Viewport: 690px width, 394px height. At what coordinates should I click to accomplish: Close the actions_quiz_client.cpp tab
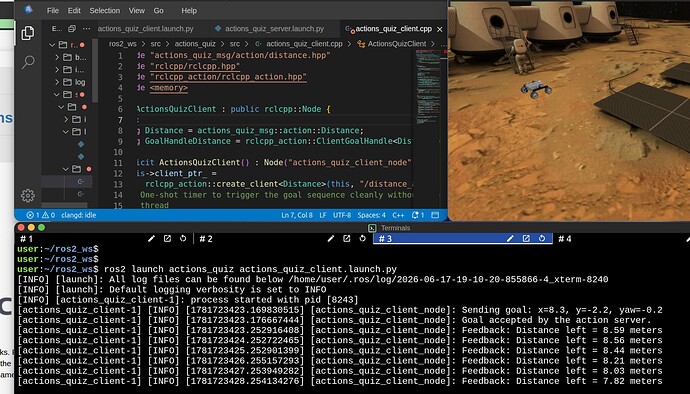pos(439,29)
